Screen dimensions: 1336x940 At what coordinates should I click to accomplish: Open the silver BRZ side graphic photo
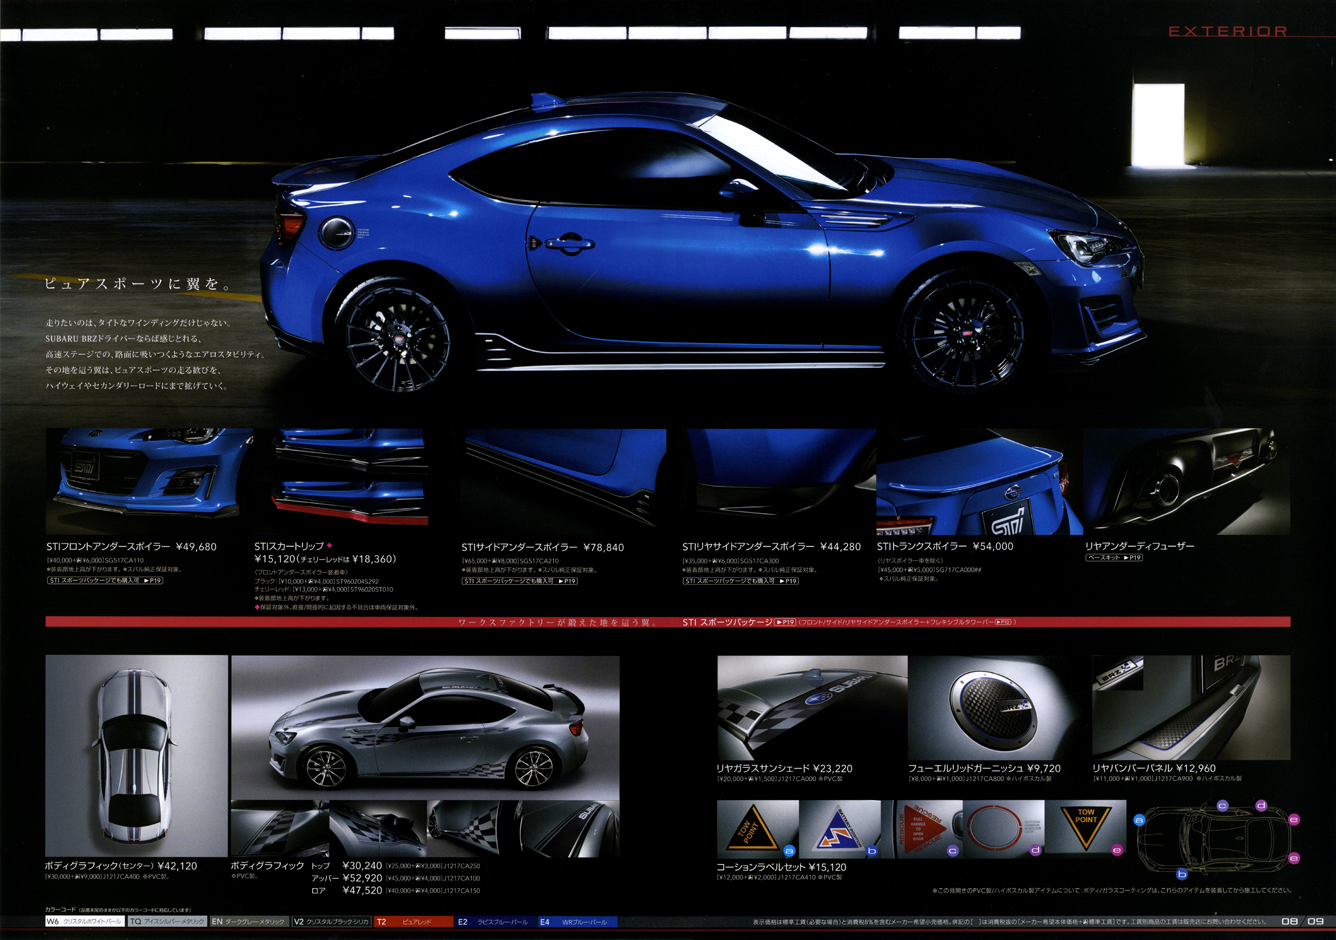(x=425, y=727)
